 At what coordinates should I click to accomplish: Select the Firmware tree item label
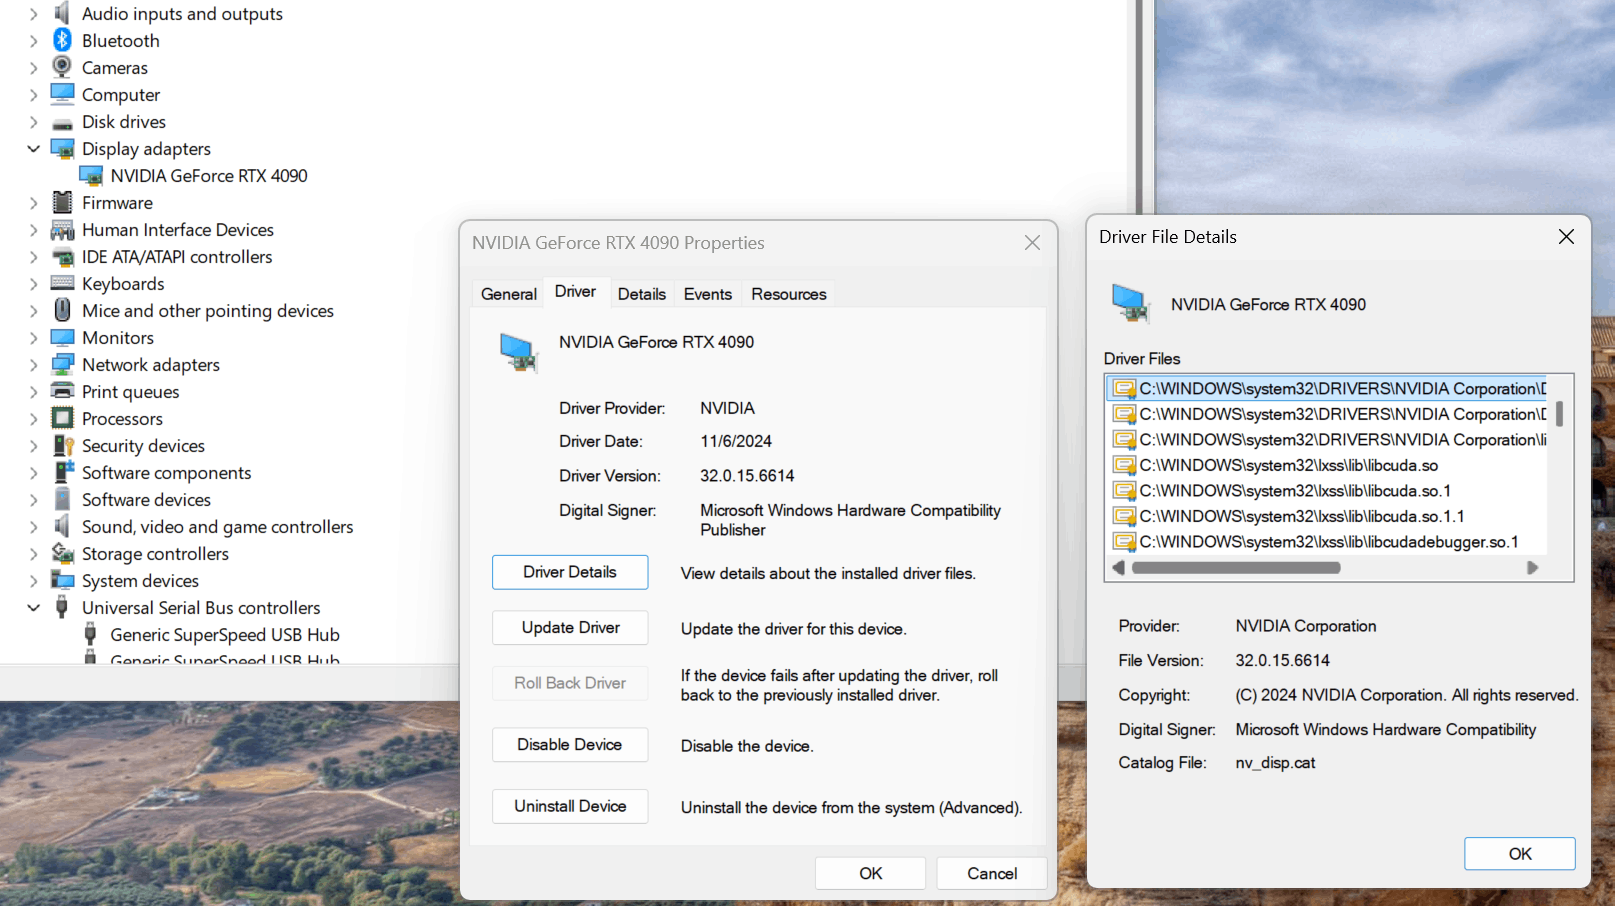(x=117, y=203)
